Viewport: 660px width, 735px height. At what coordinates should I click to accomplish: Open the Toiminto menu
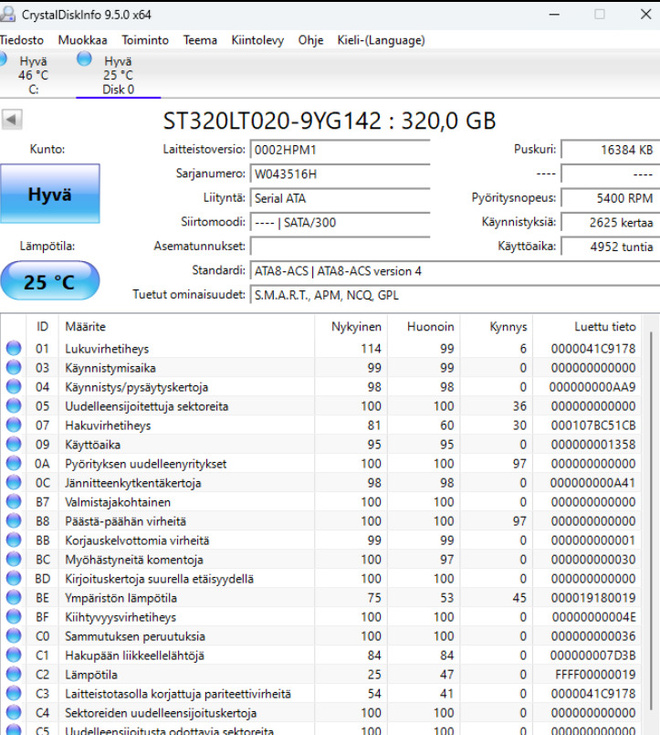tap(145, 40)
